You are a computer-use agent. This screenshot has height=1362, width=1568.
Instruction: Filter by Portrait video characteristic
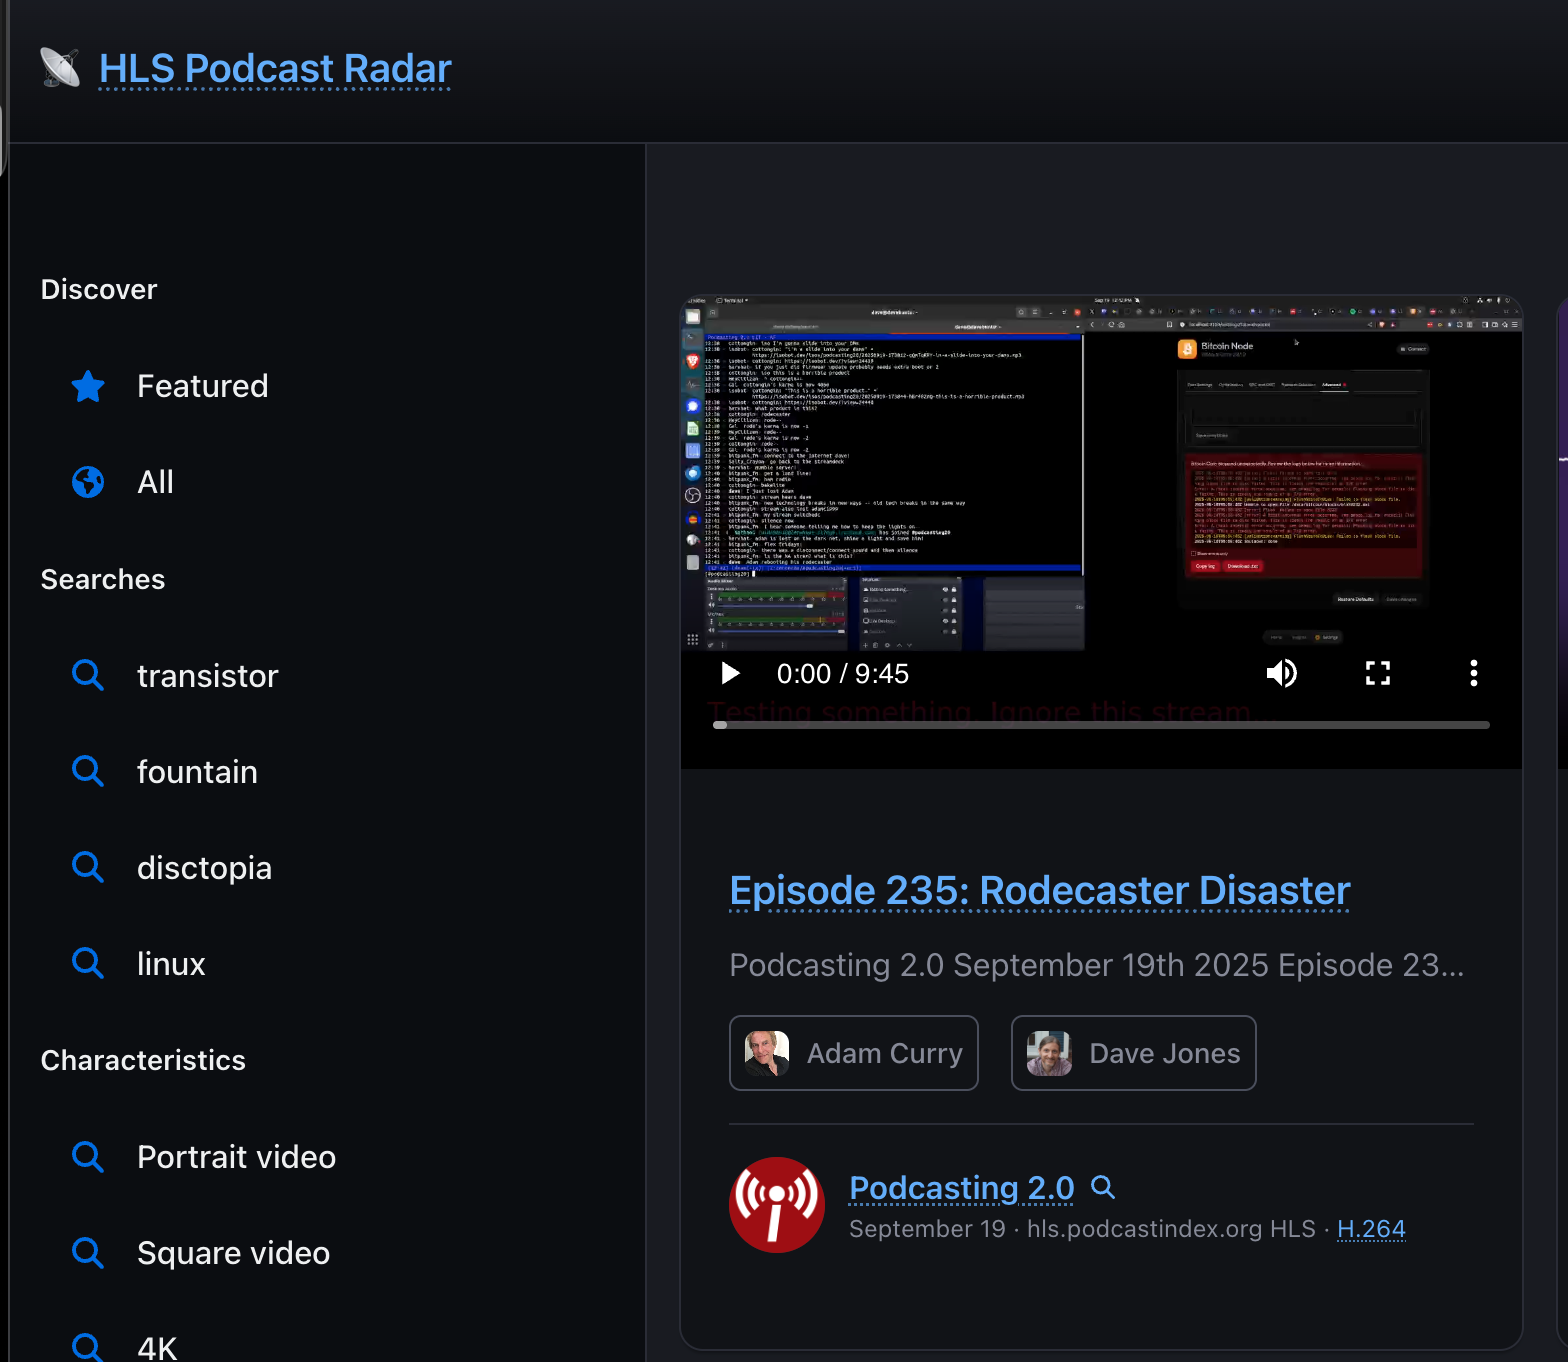point(236,1157)
